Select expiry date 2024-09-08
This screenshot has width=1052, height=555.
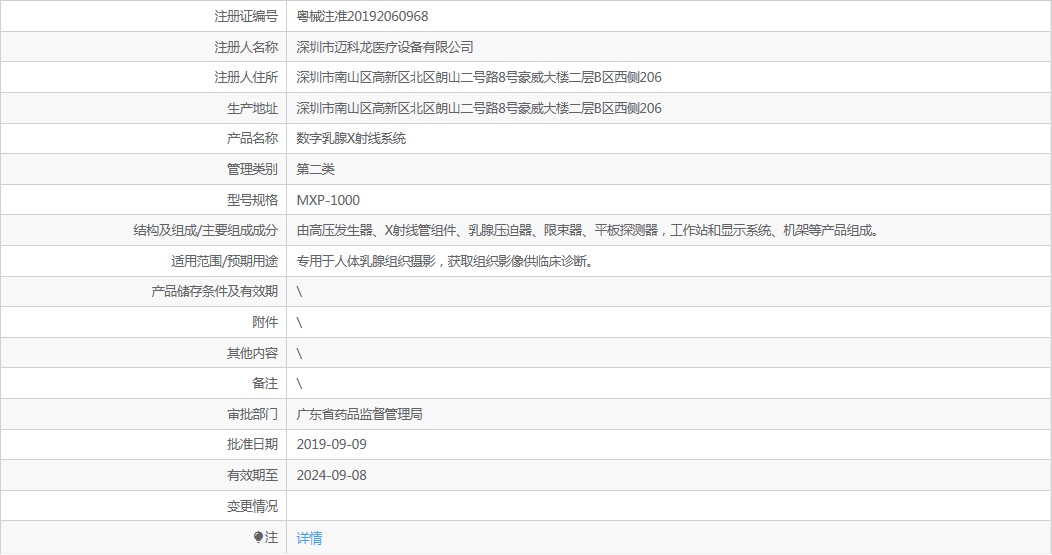pyautogui.click(x=331, y=475)
